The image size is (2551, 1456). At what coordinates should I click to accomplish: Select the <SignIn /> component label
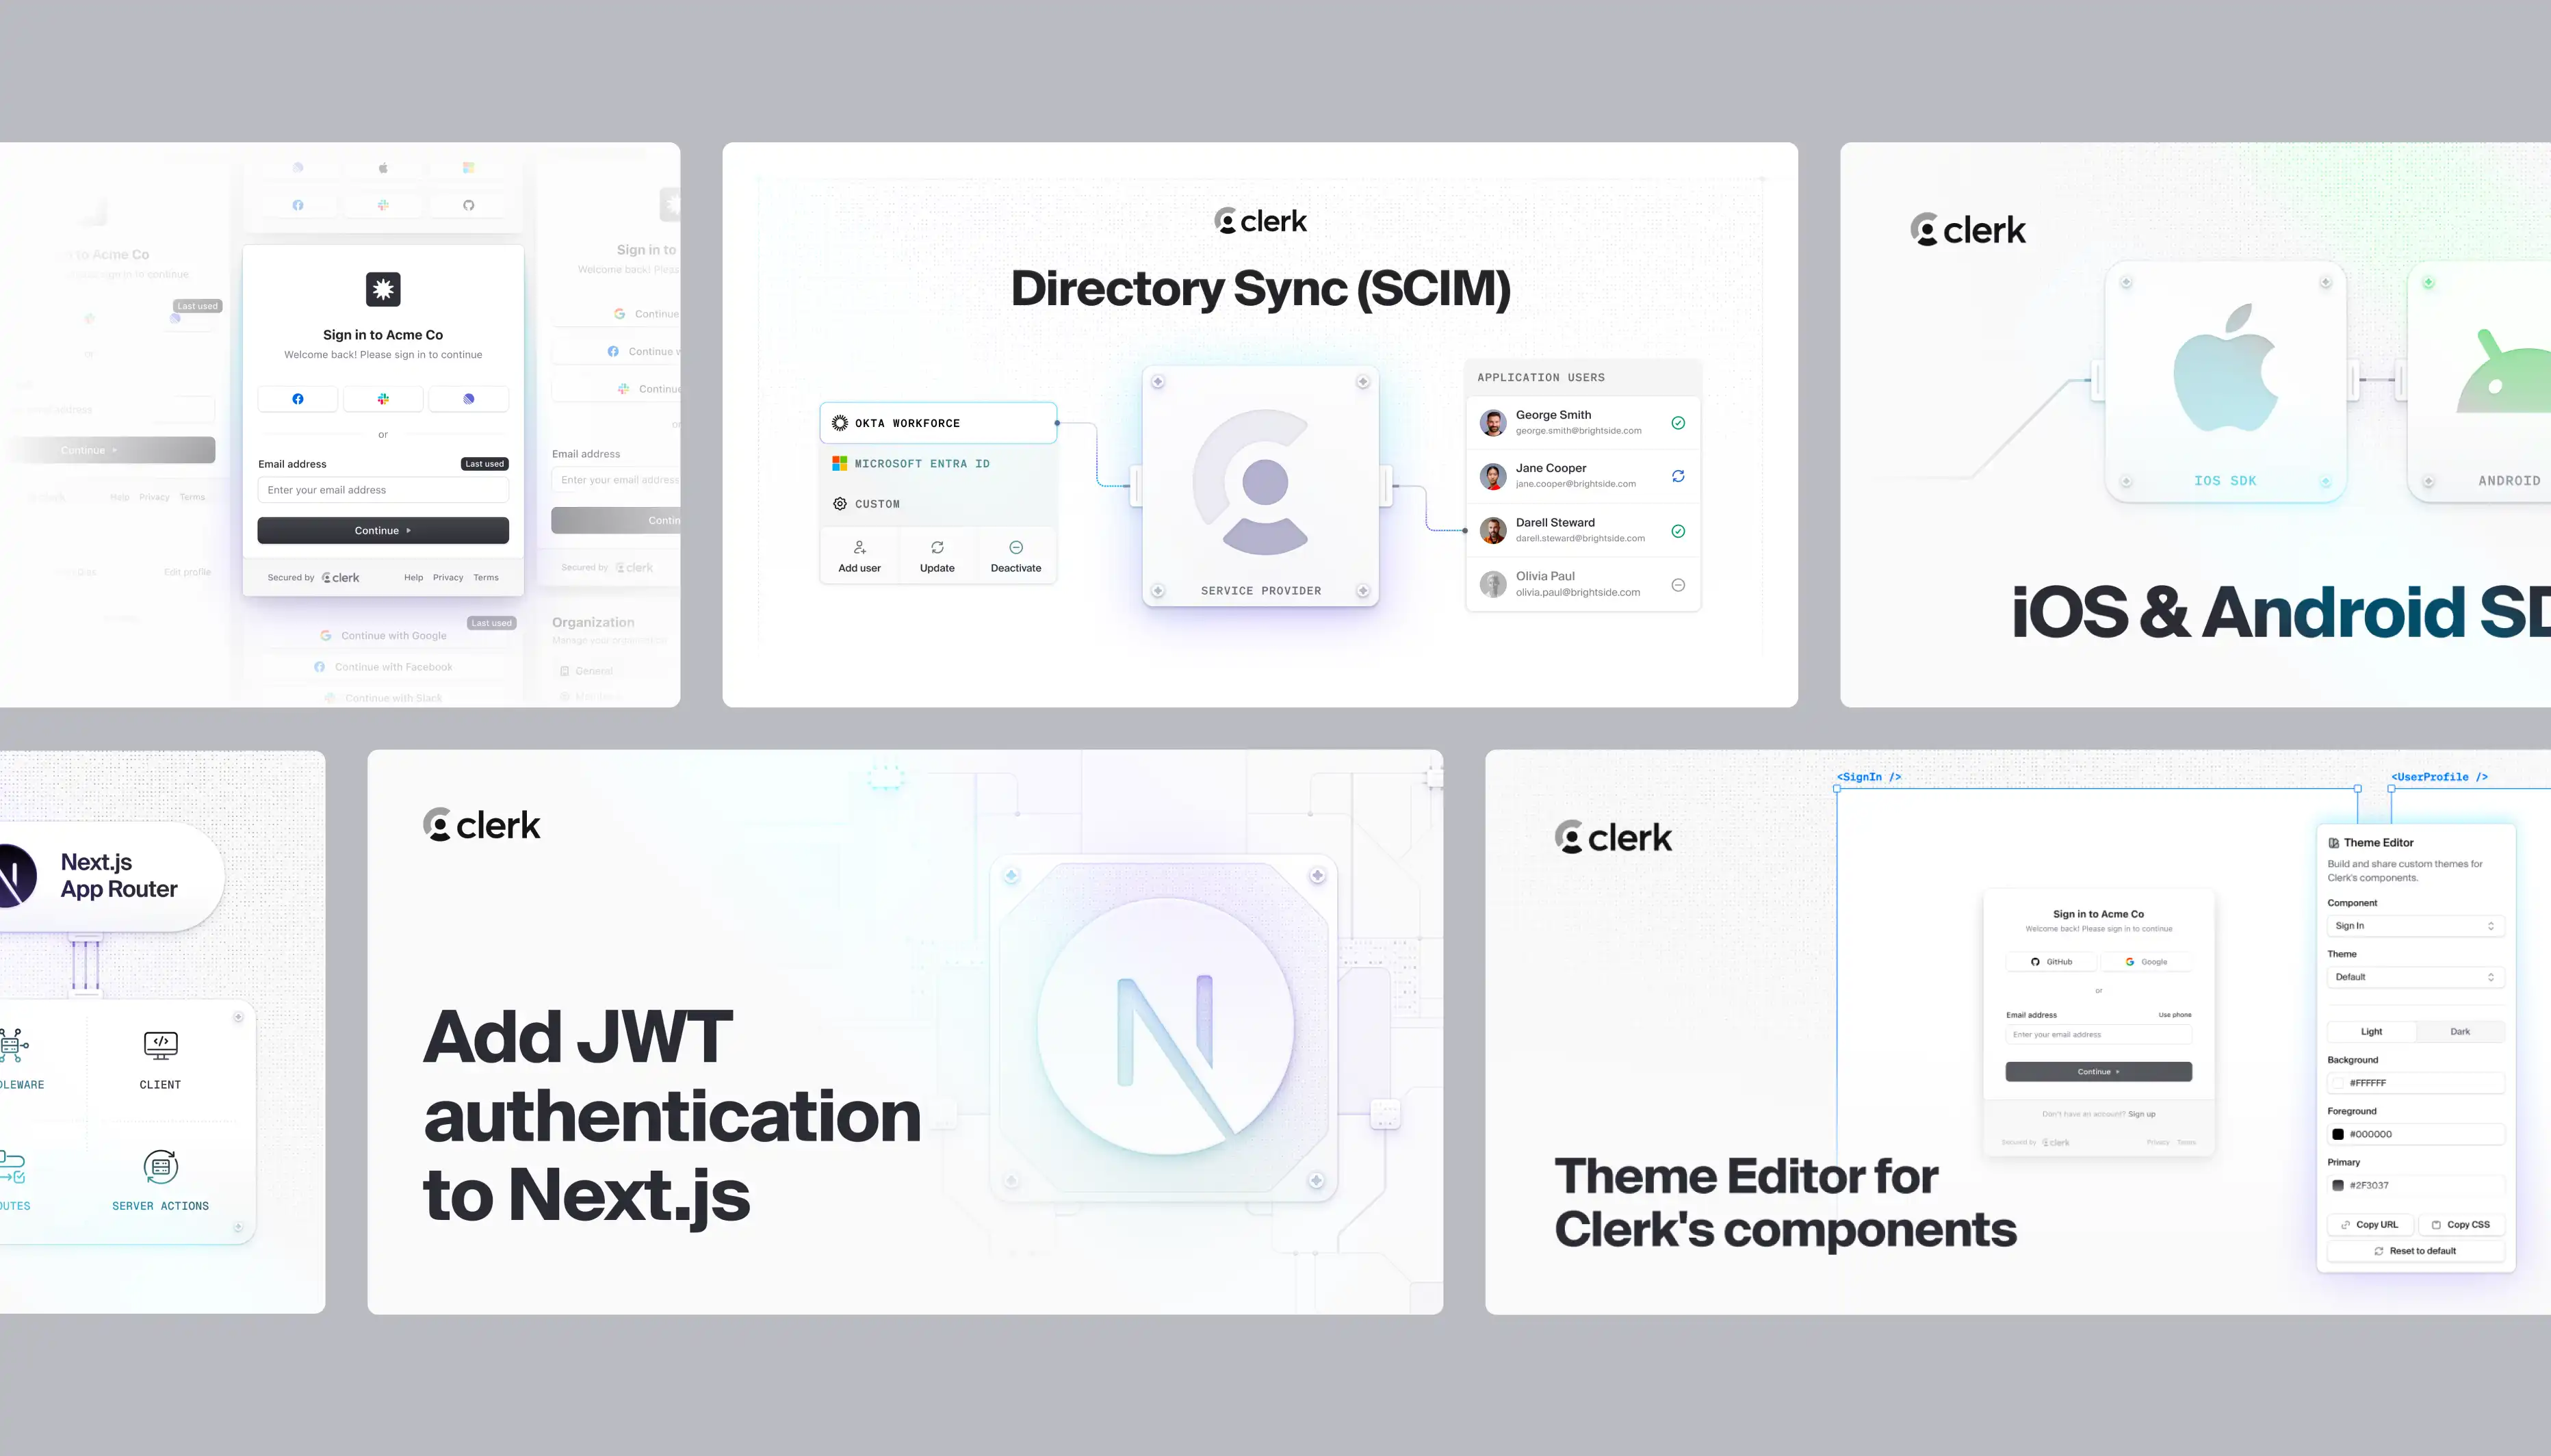pyautogui.click(x=1869, y=777)
